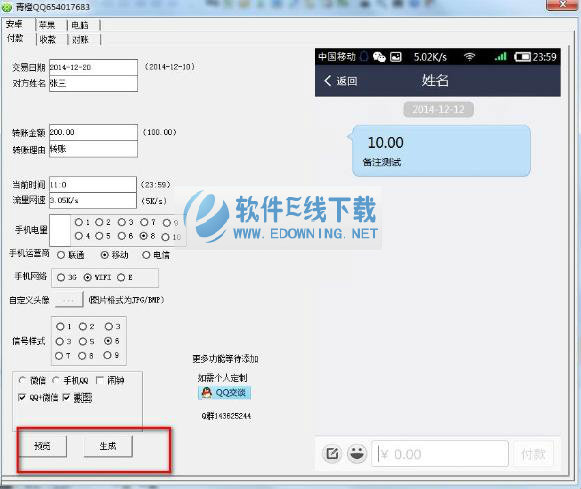Viewport: 581px width, 489px height.
Task: Select battery level 1 radio button
Action: tap(79, 222)
